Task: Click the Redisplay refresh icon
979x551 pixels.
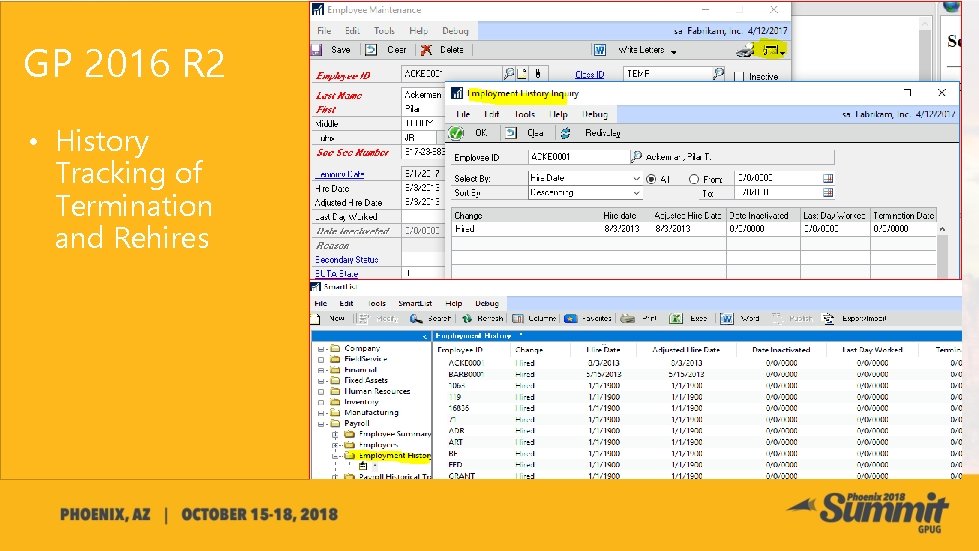Action: (566, 133)
